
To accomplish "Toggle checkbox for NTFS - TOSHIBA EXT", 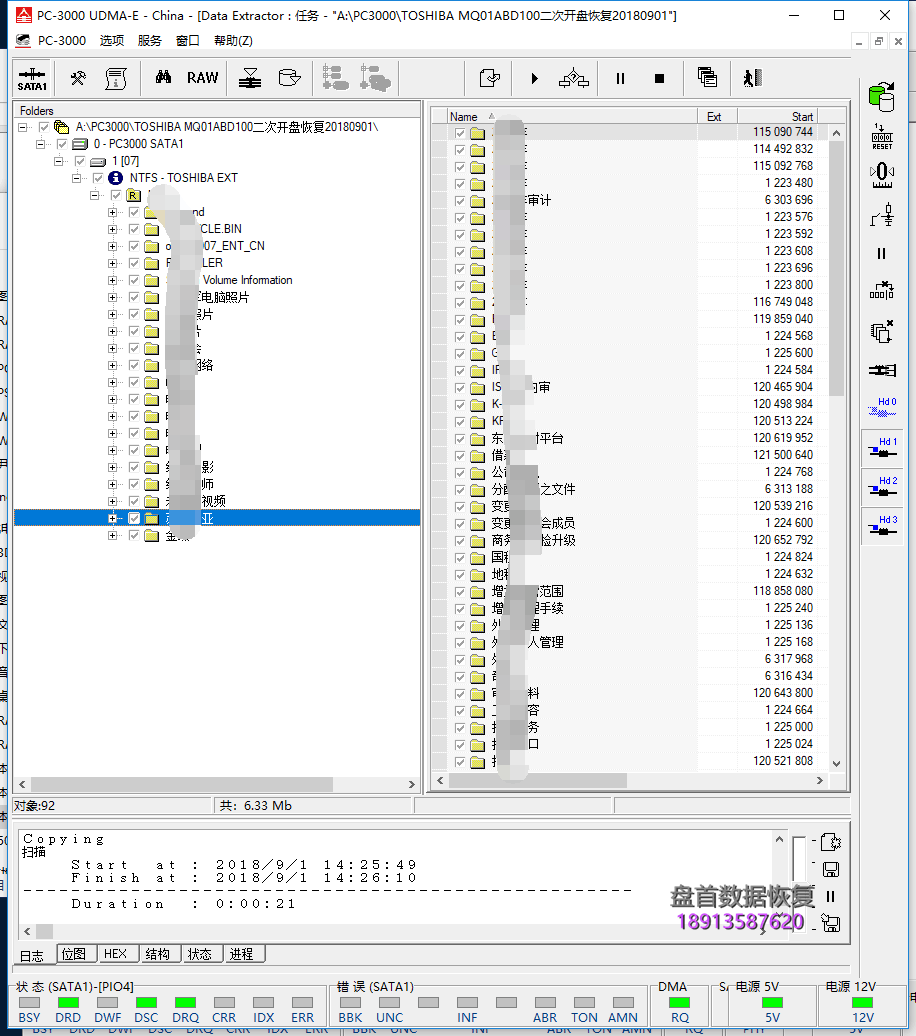I will [97, 178].
